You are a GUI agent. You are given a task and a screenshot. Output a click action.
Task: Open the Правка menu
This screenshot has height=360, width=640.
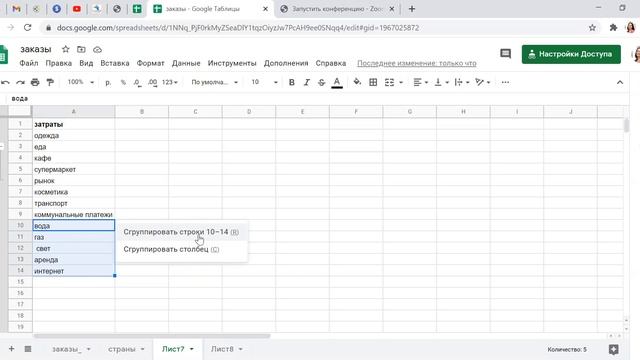tap(58, 63)
